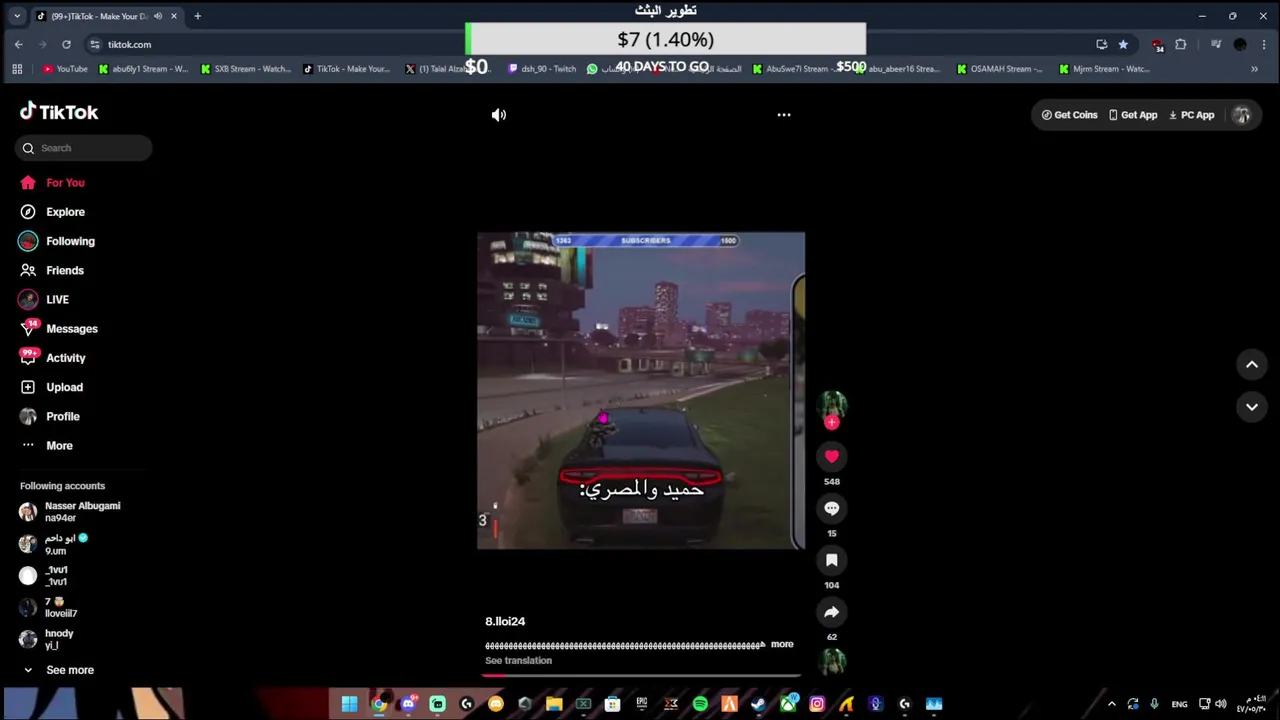Open the Explore page
1280x720 pixels.
click(x=53, y=212)
